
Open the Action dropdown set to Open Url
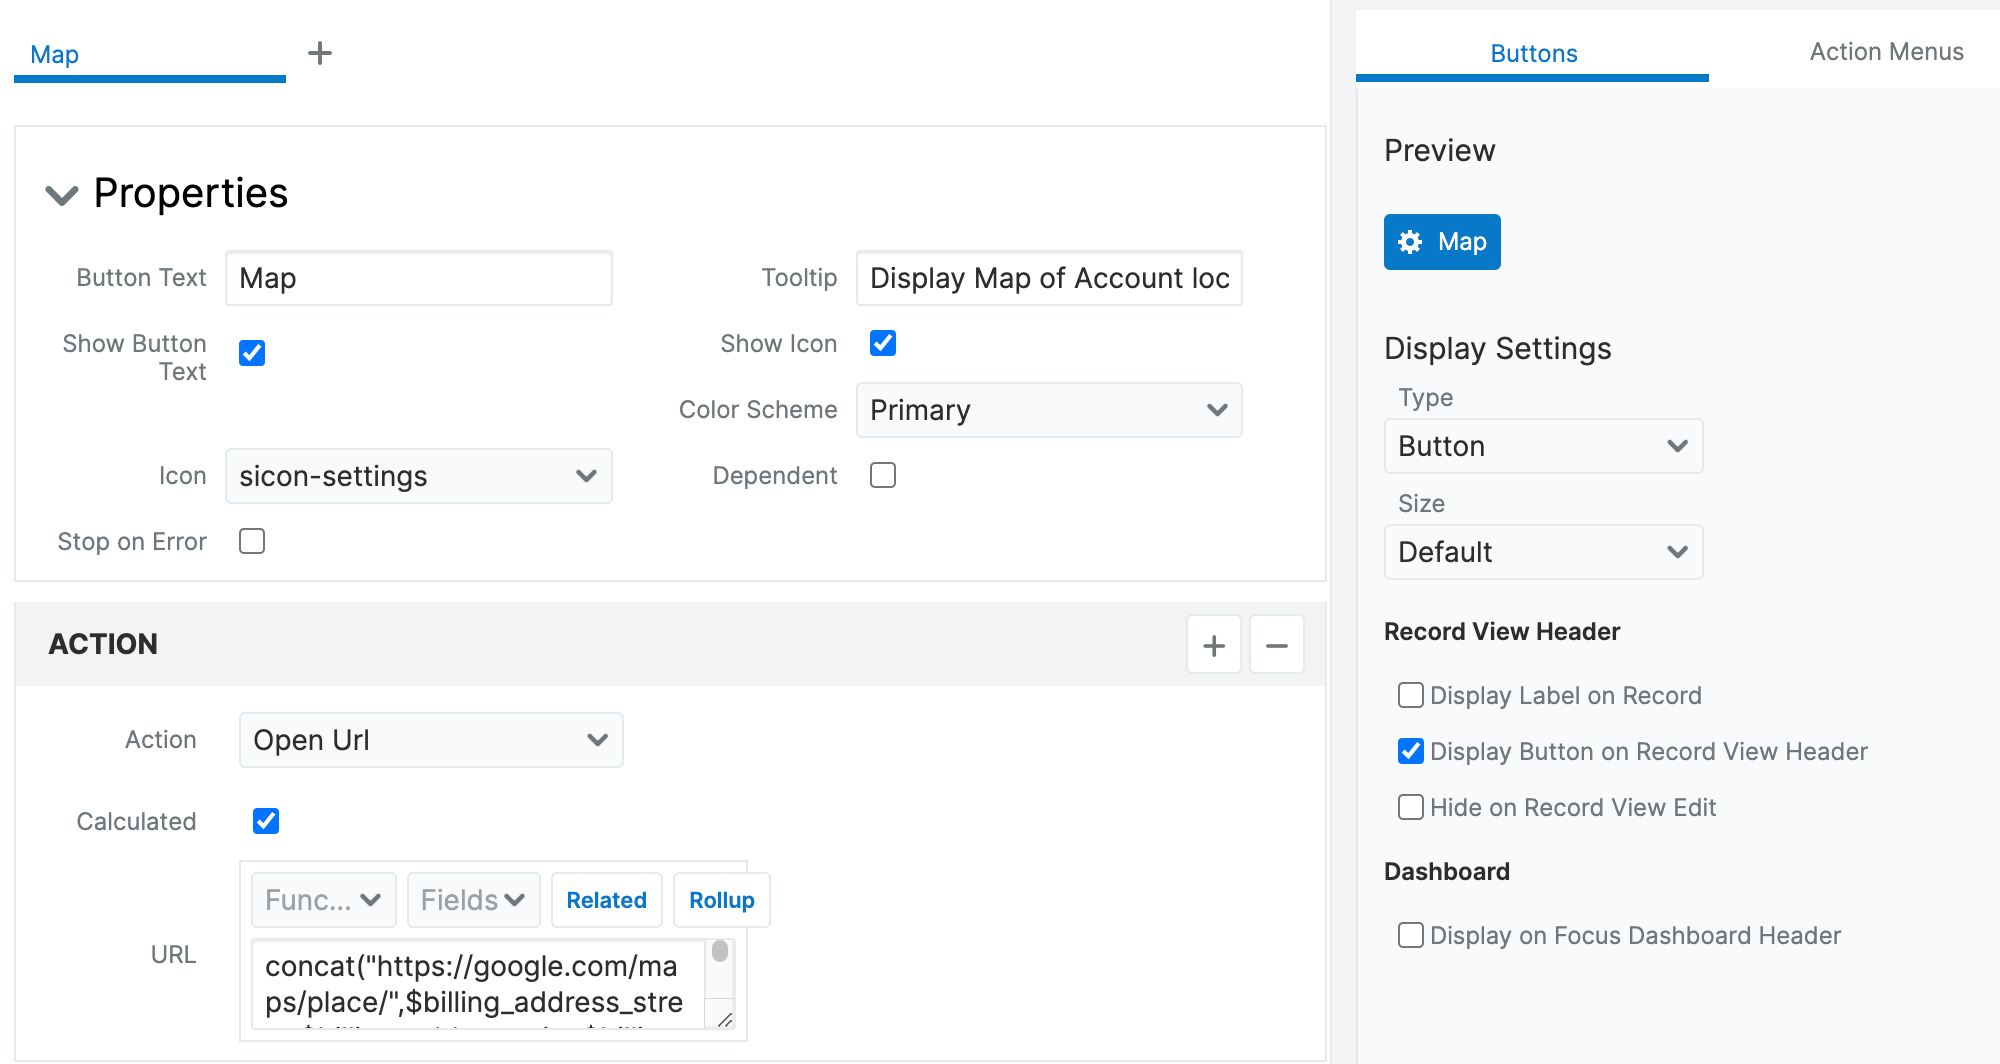tap(430, 739)
